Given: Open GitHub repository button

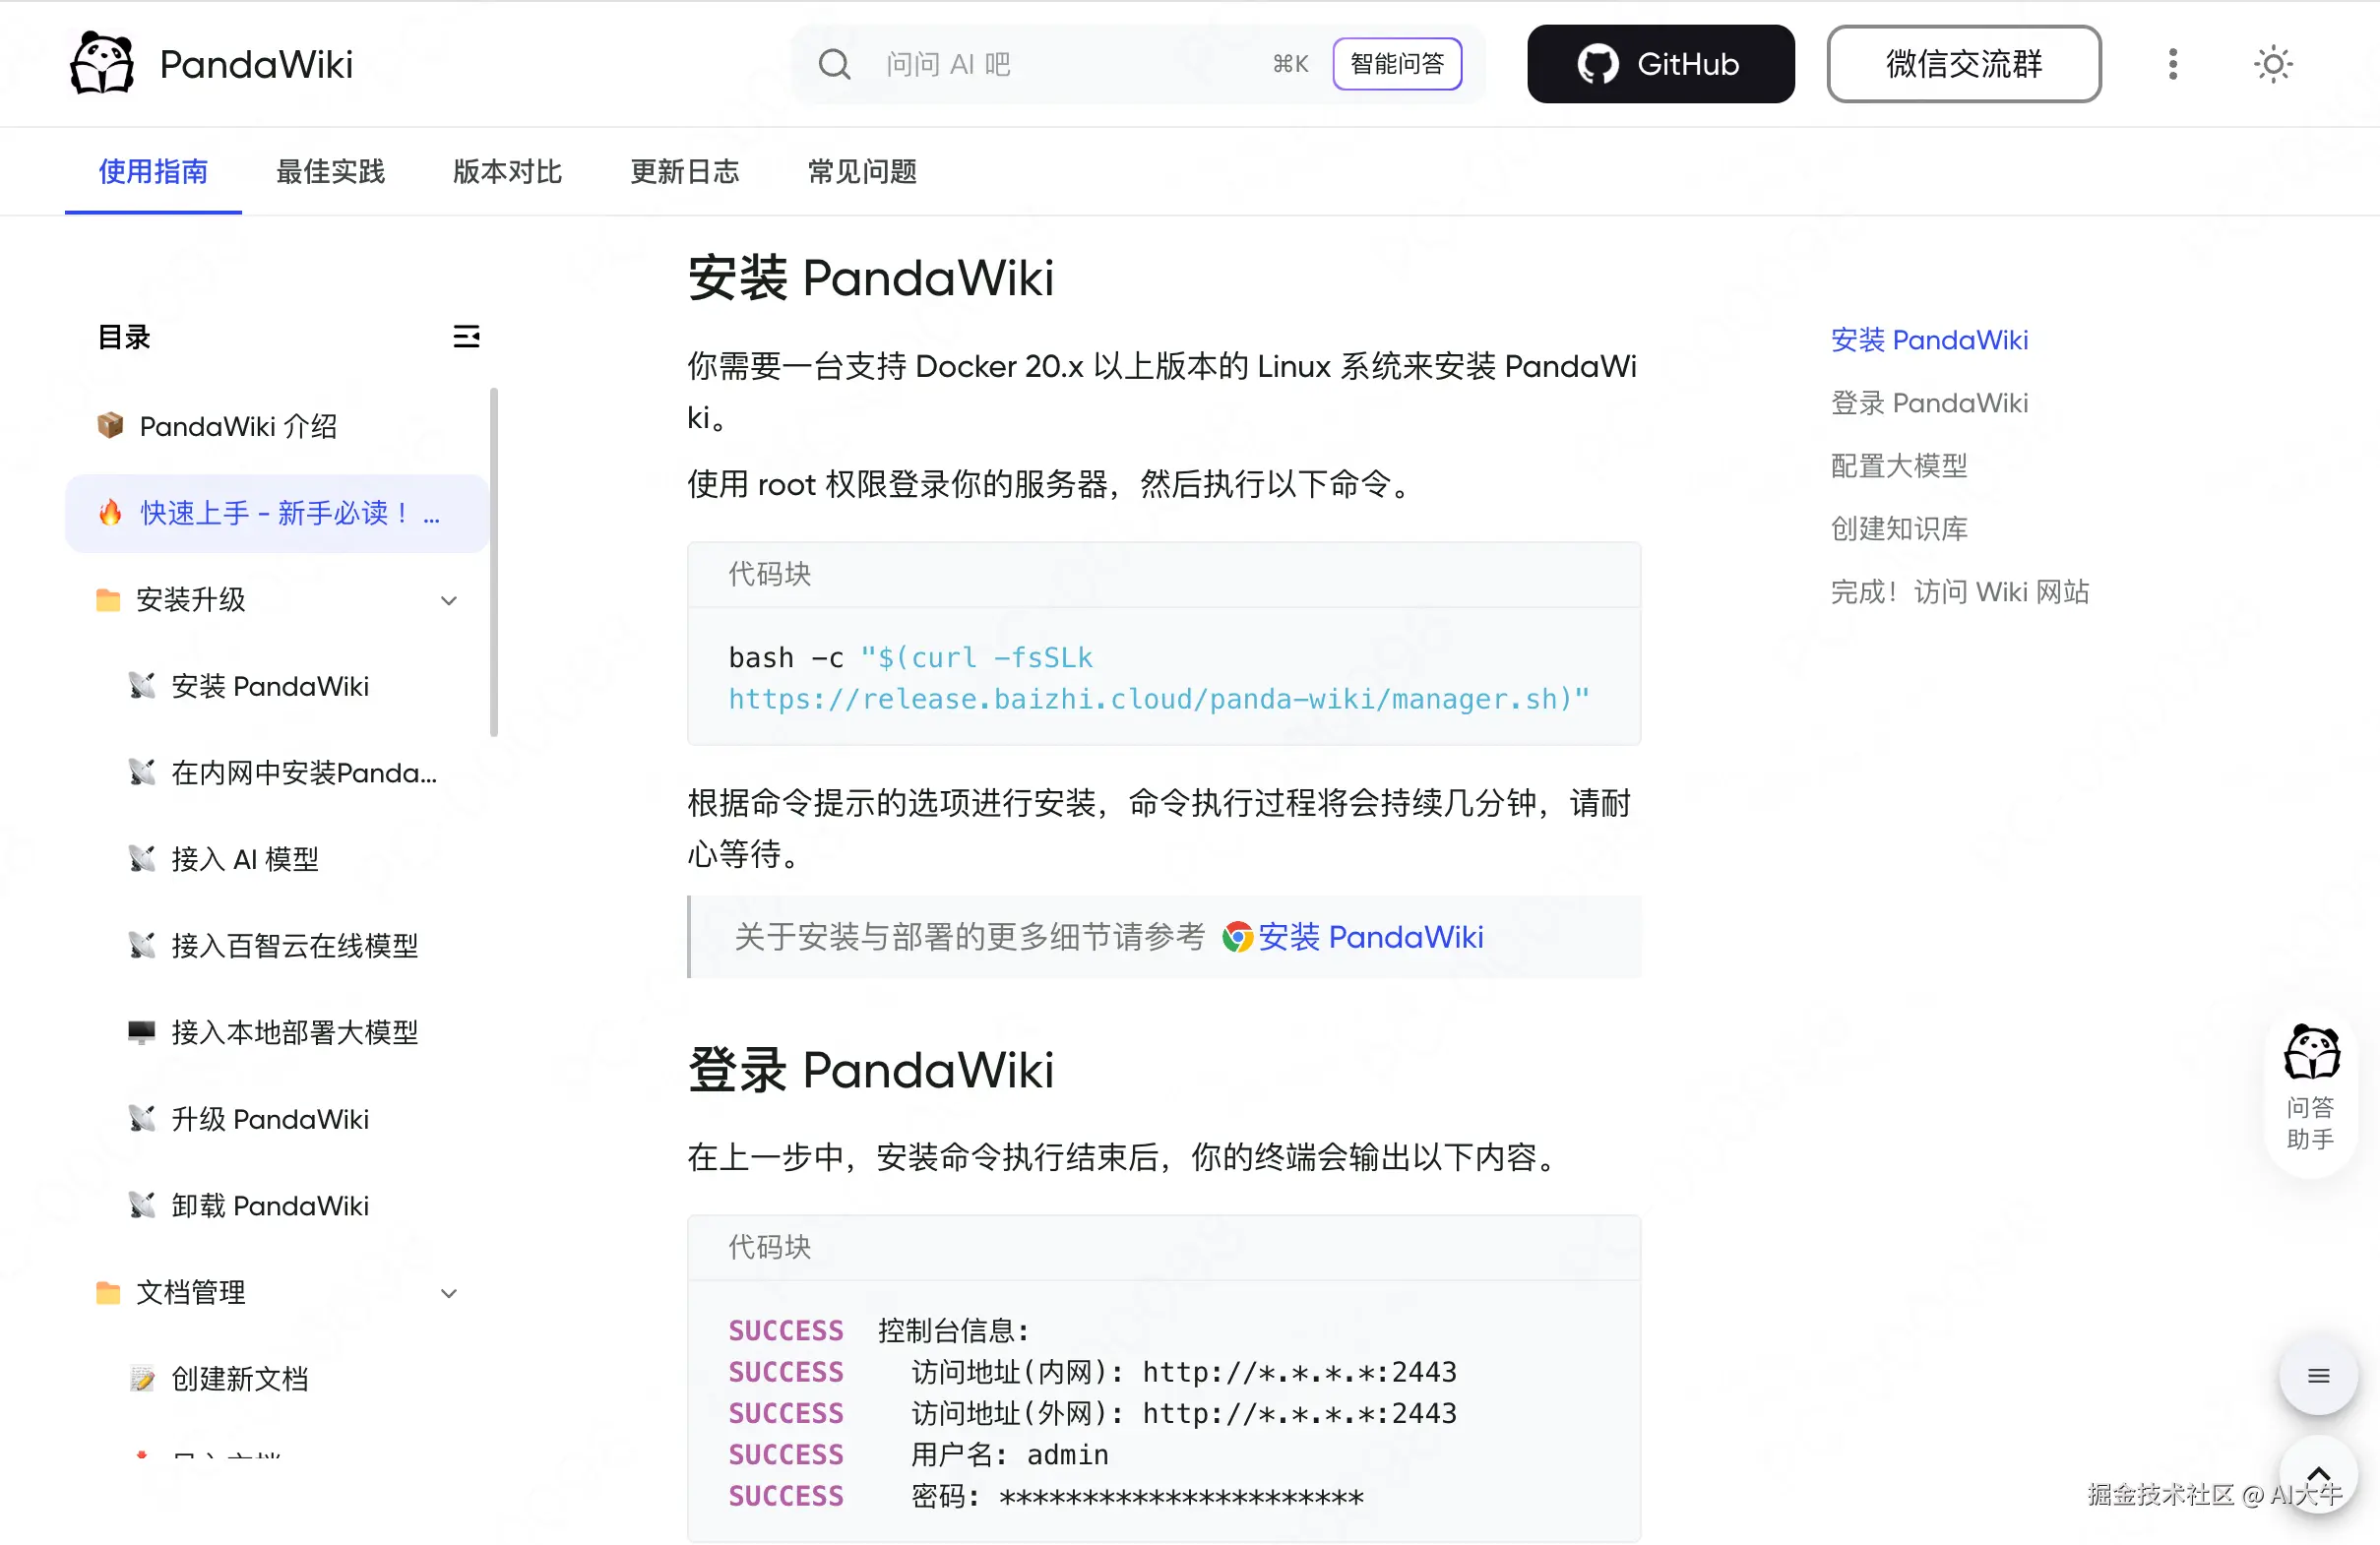Looking at the screenshot, I should pos(1660,64).
